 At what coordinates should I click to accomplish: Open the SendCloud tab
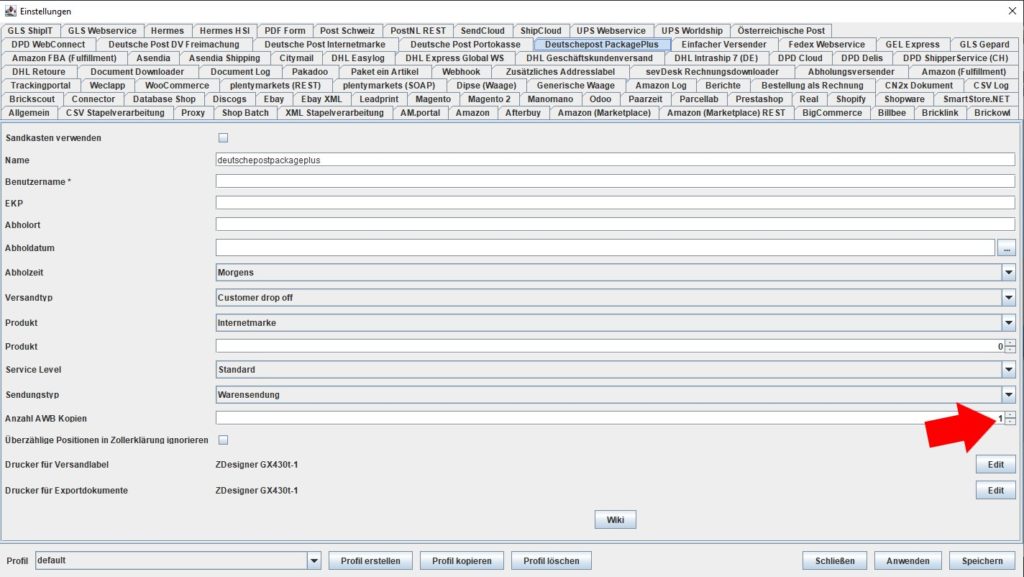tap(483, 31)
